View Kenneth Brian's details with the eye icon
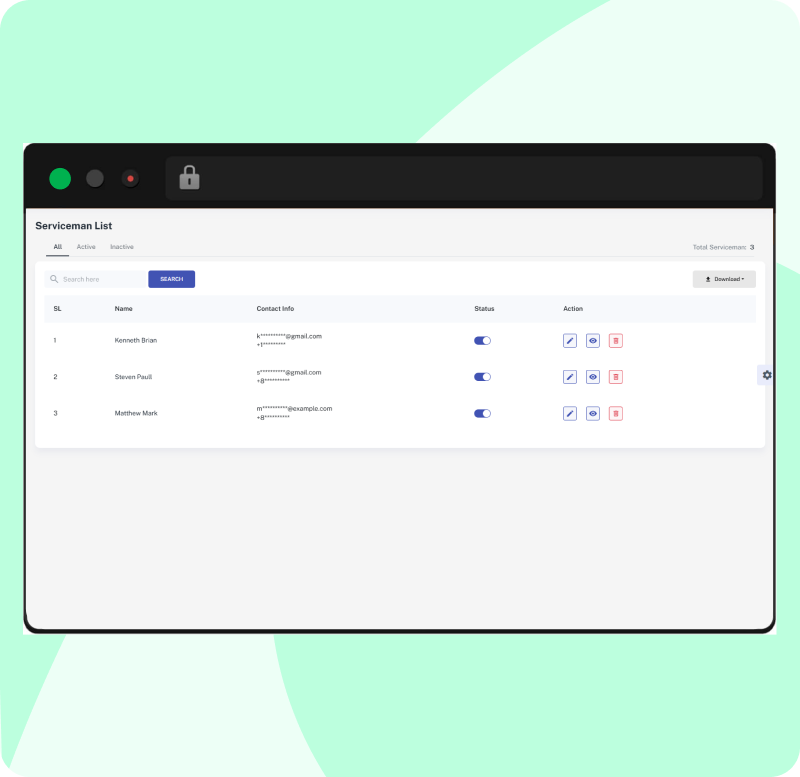 click(593, 341)
